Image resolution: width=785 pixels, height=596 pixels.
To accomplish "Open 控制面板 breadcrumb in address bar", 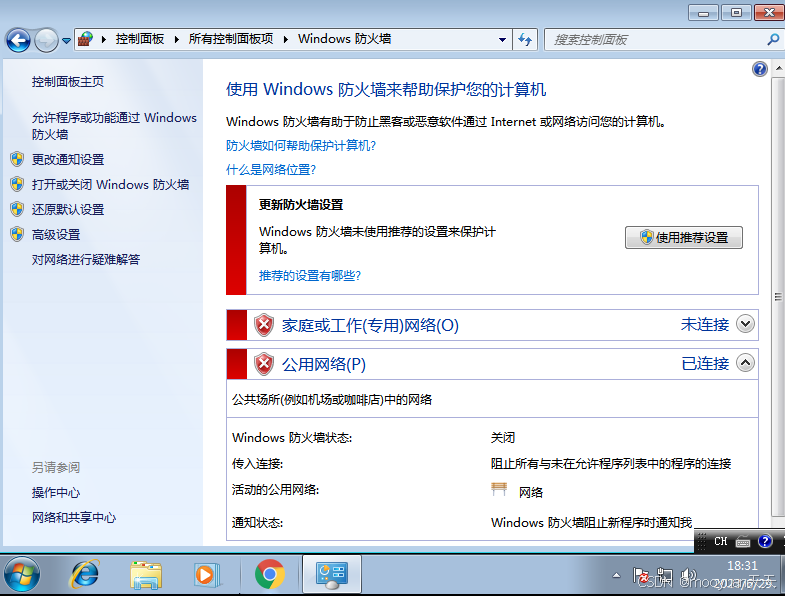I will [140, 39].
